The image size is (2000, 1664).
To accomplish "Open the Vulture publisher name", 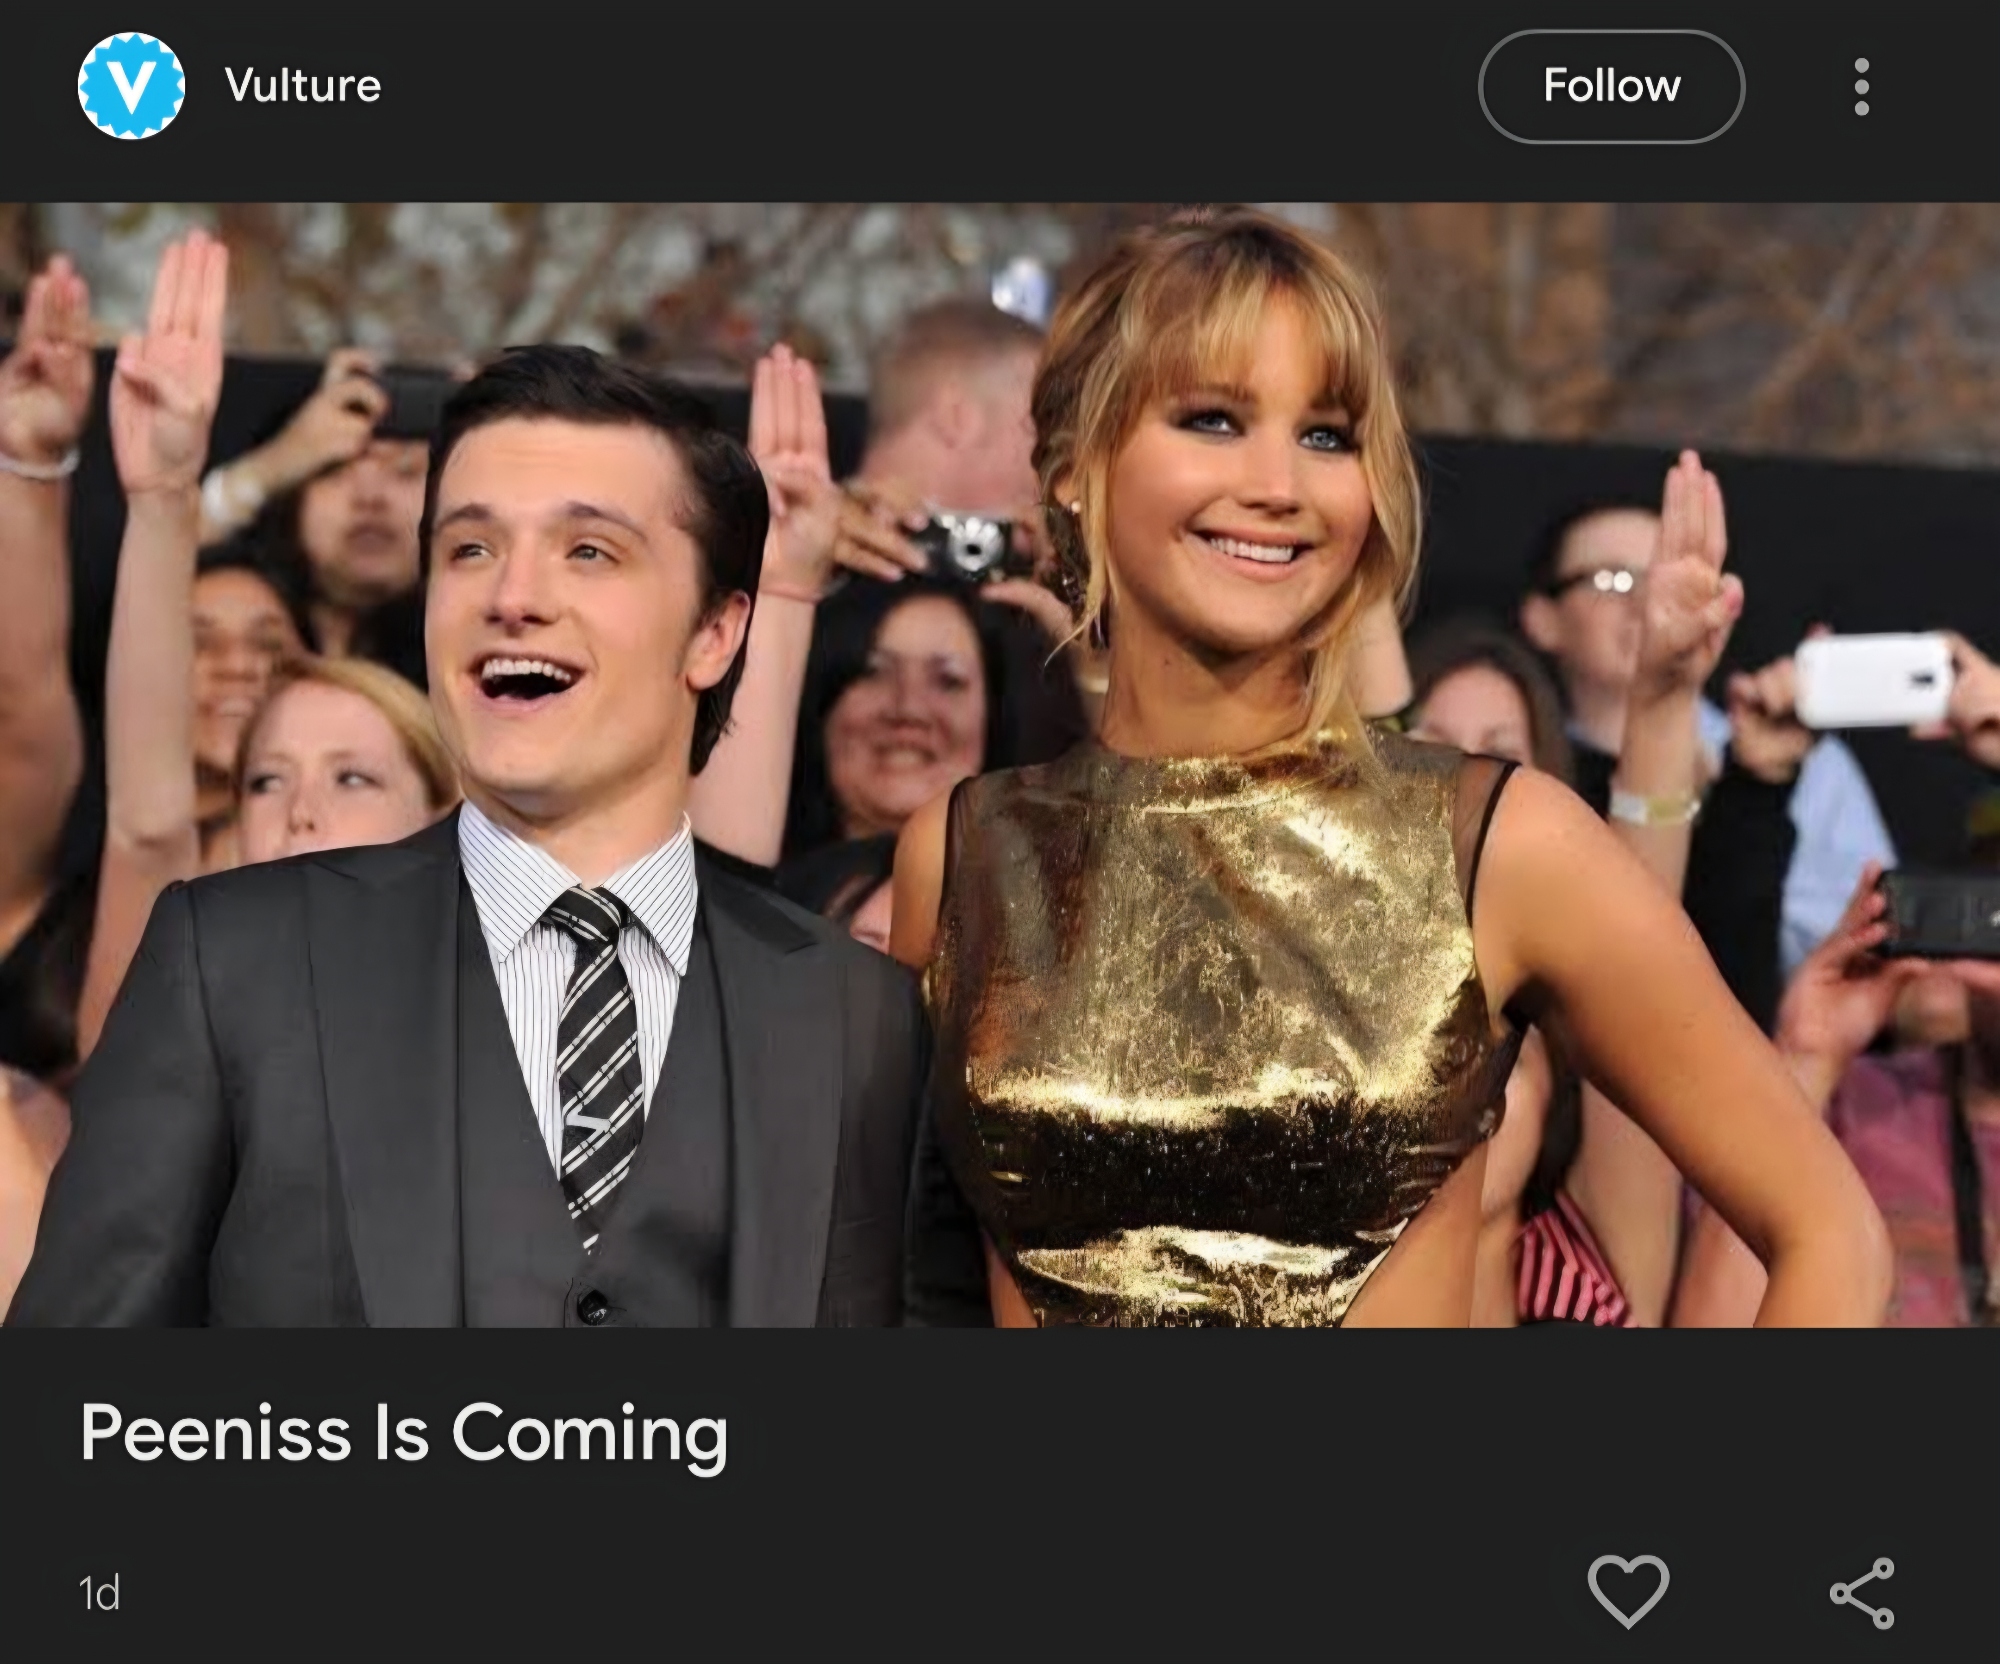I will click(x=303, y=86).
